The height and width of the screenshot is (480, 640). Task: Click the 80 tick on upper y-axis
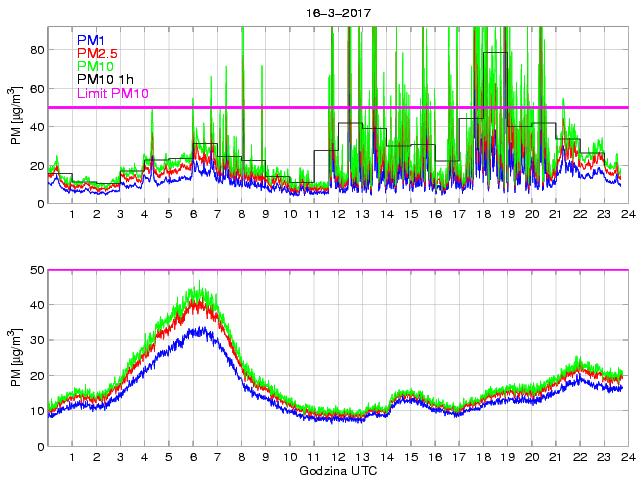(x=37, y=49)
